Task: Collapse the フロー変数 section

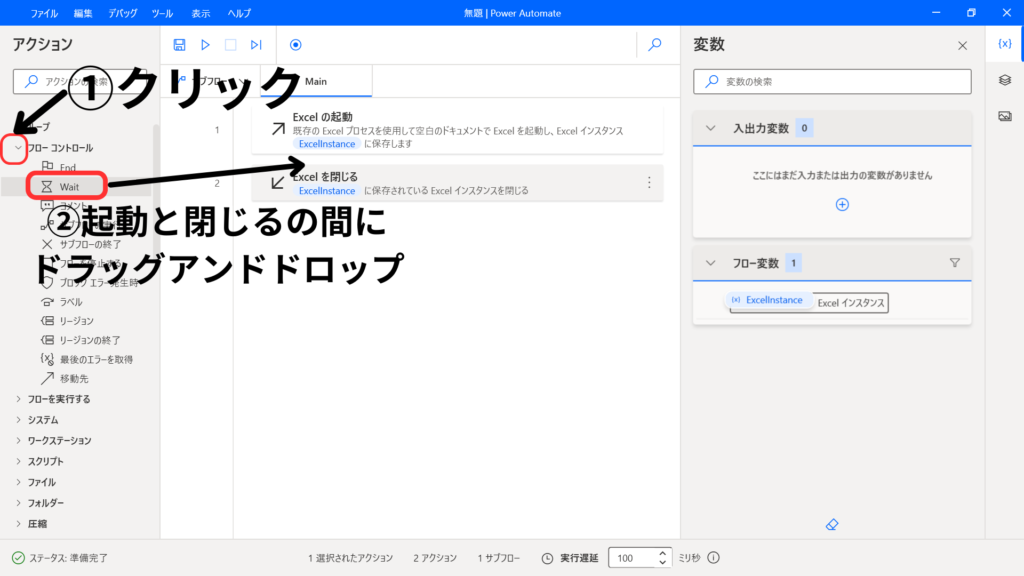Action: pos(711,263)
